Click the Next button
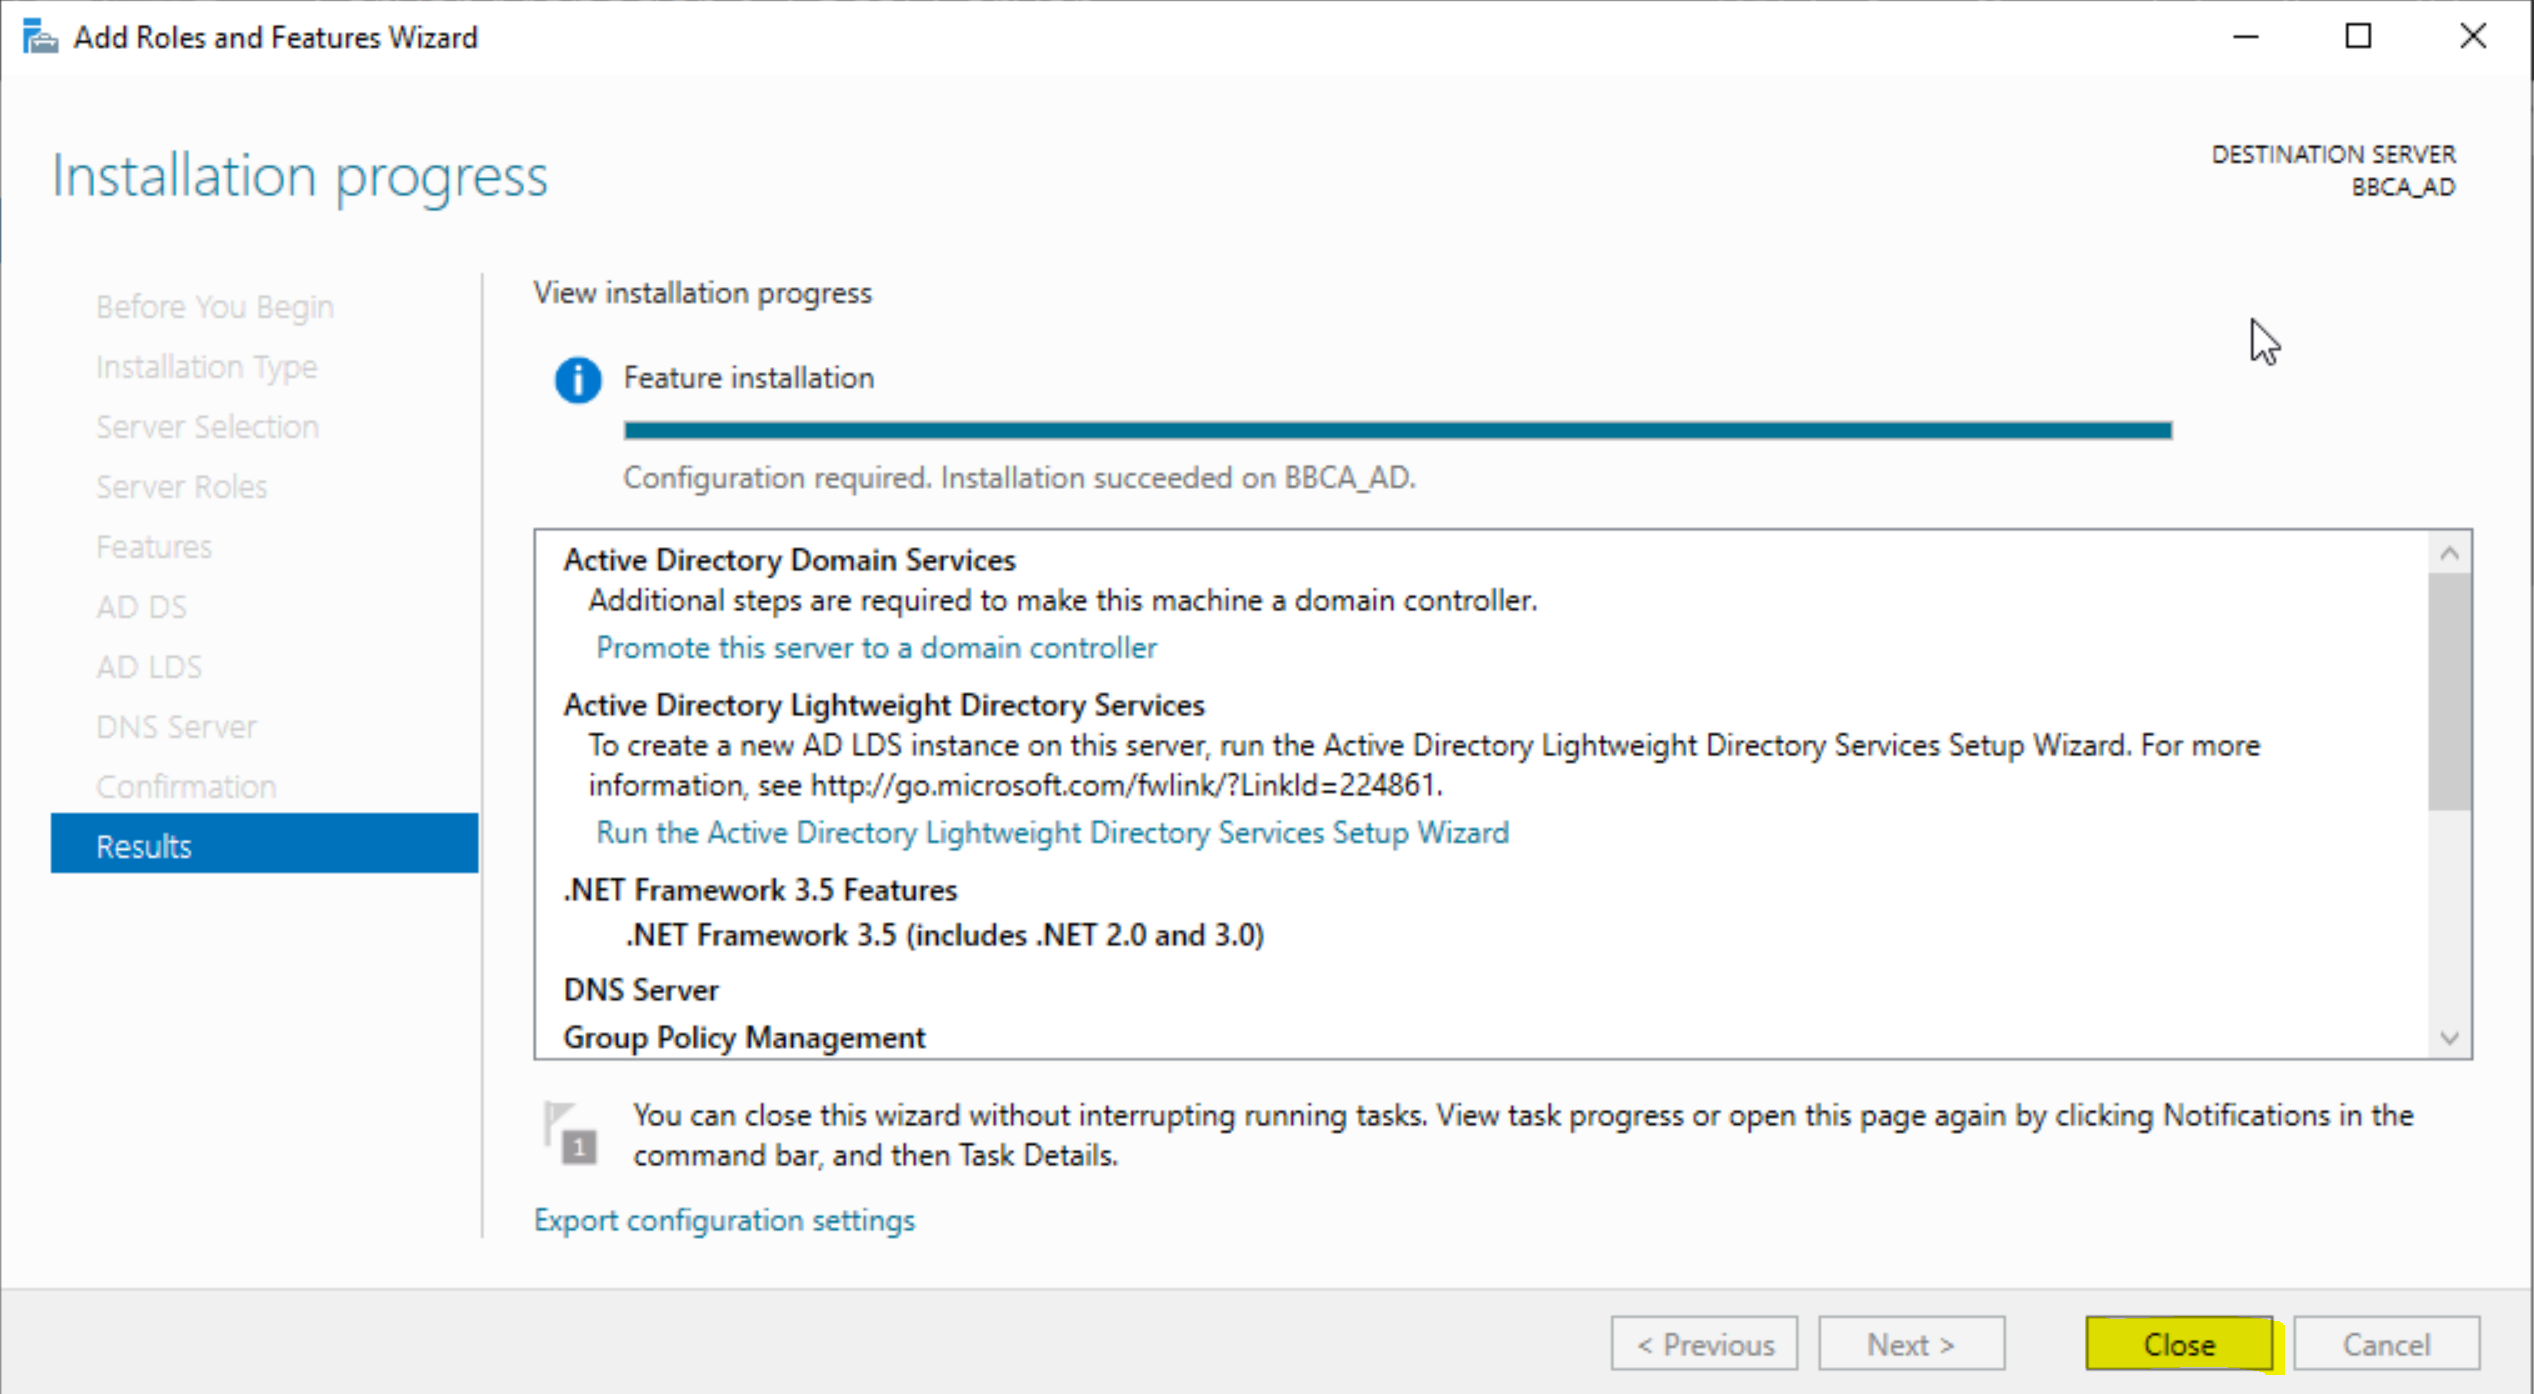 [x=1911, y=1344]
